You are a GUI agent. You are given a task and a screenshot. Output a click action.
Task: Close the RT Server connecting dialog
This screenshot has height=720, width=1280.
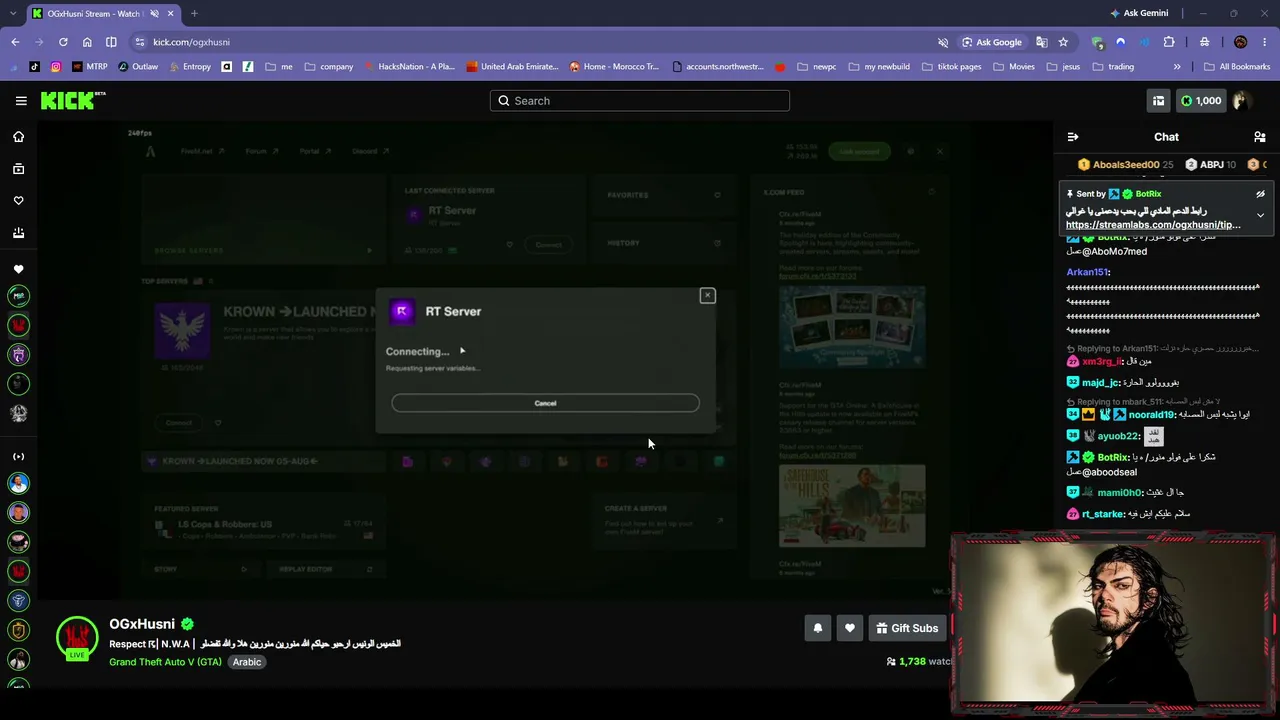707,296
